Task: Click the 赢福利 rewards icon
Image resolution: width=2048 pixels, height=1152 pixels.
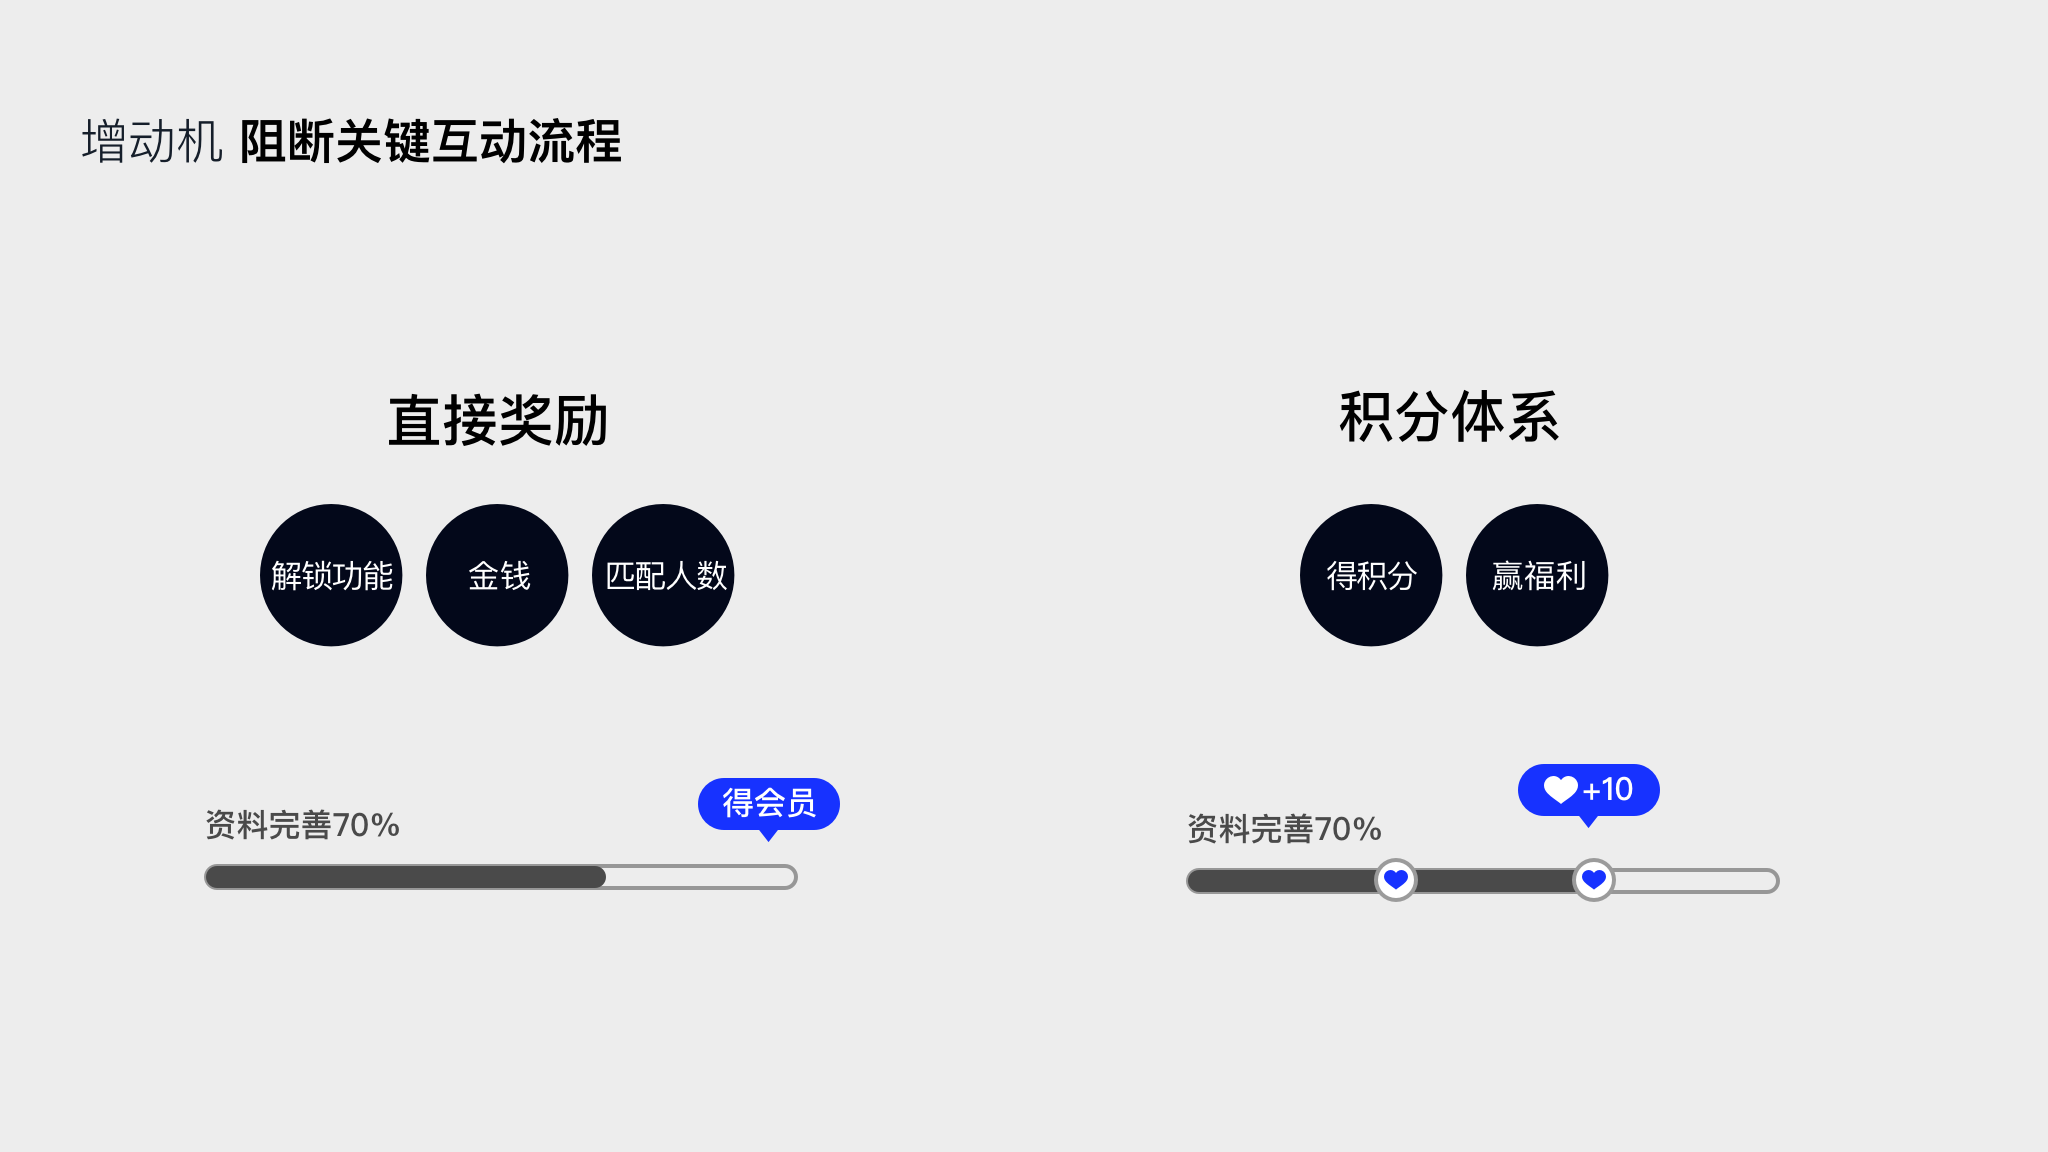Action: coord(1535,574)
